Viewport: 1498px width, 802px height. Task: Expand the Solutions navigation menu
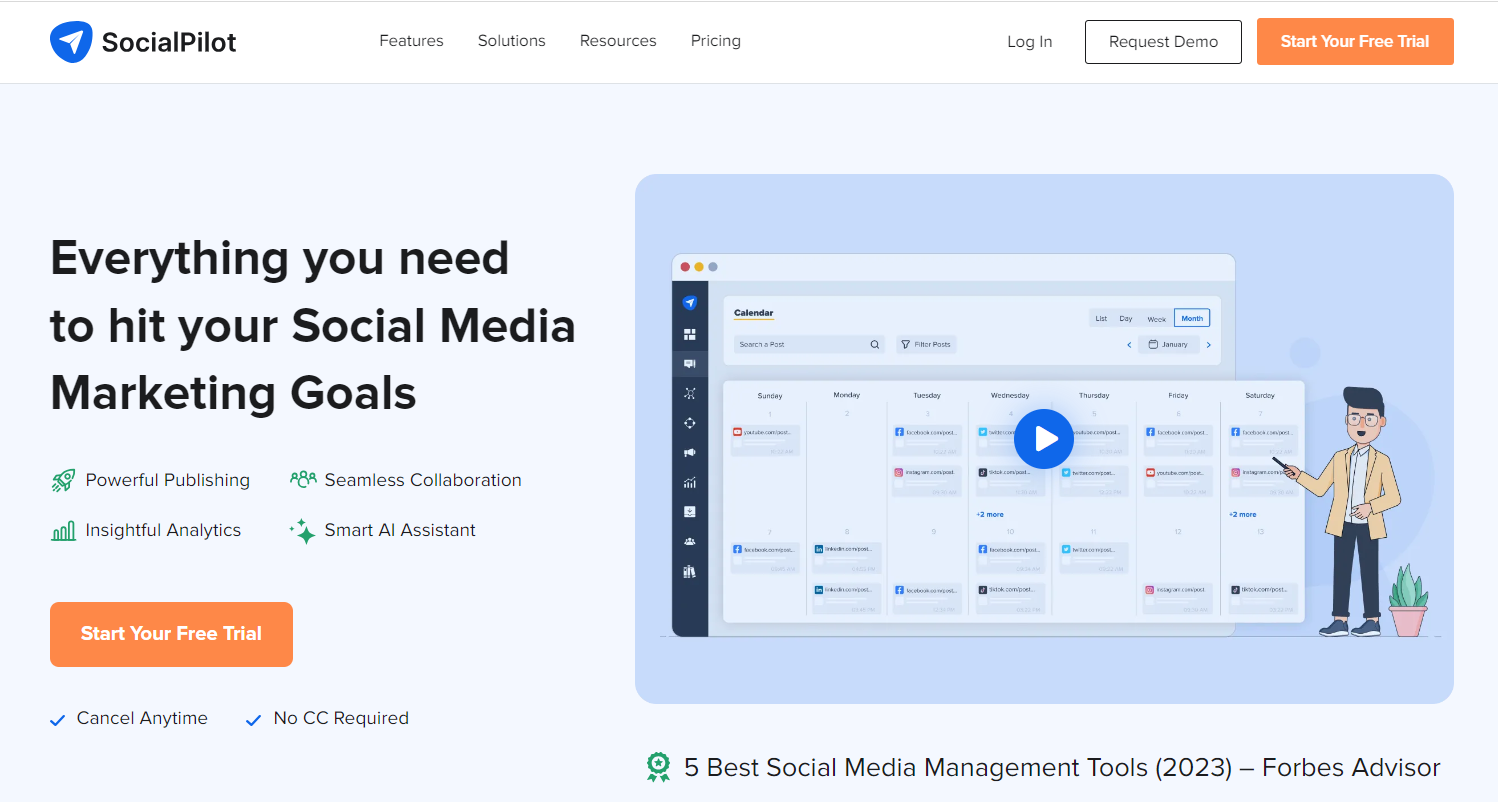511,41
